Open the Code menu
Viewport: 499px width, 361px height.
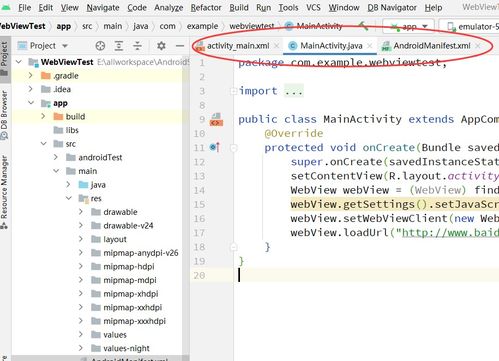coord(137,7)
